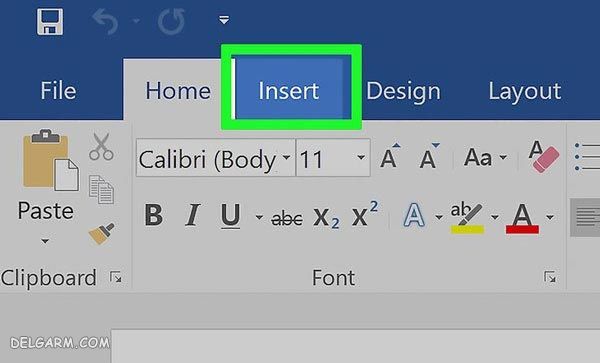Expand the font size 11 dropdown
The image size is (600, 363).
360,157
